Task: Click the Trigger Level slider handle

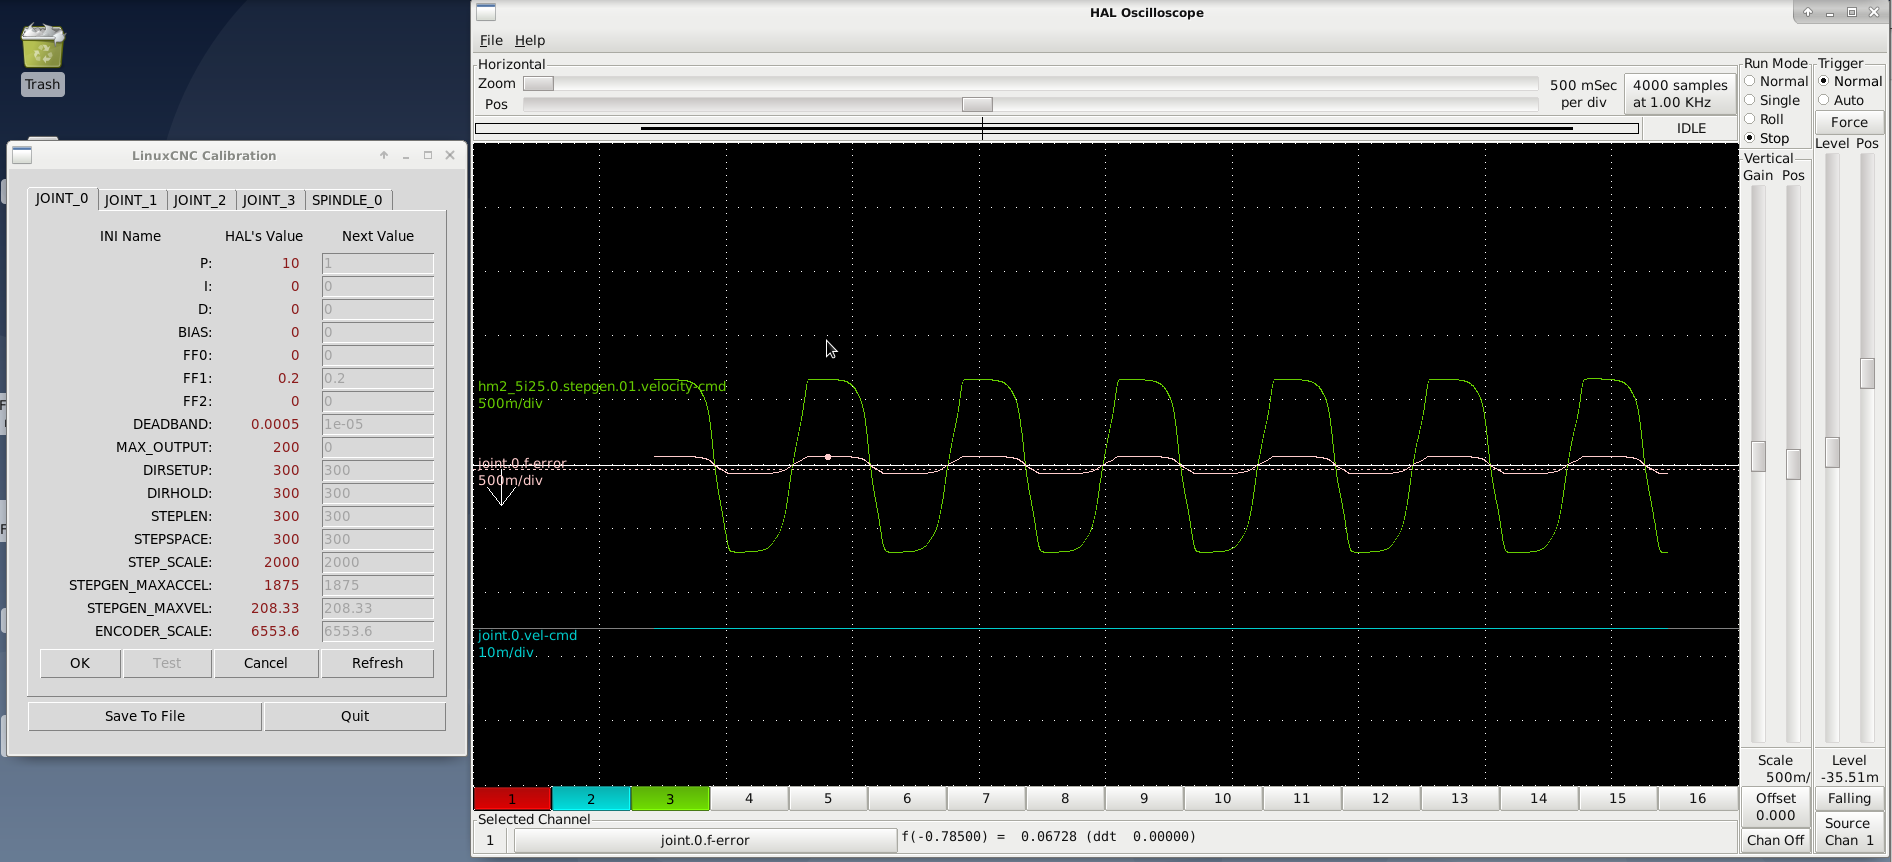Action: click(1832, 452)
